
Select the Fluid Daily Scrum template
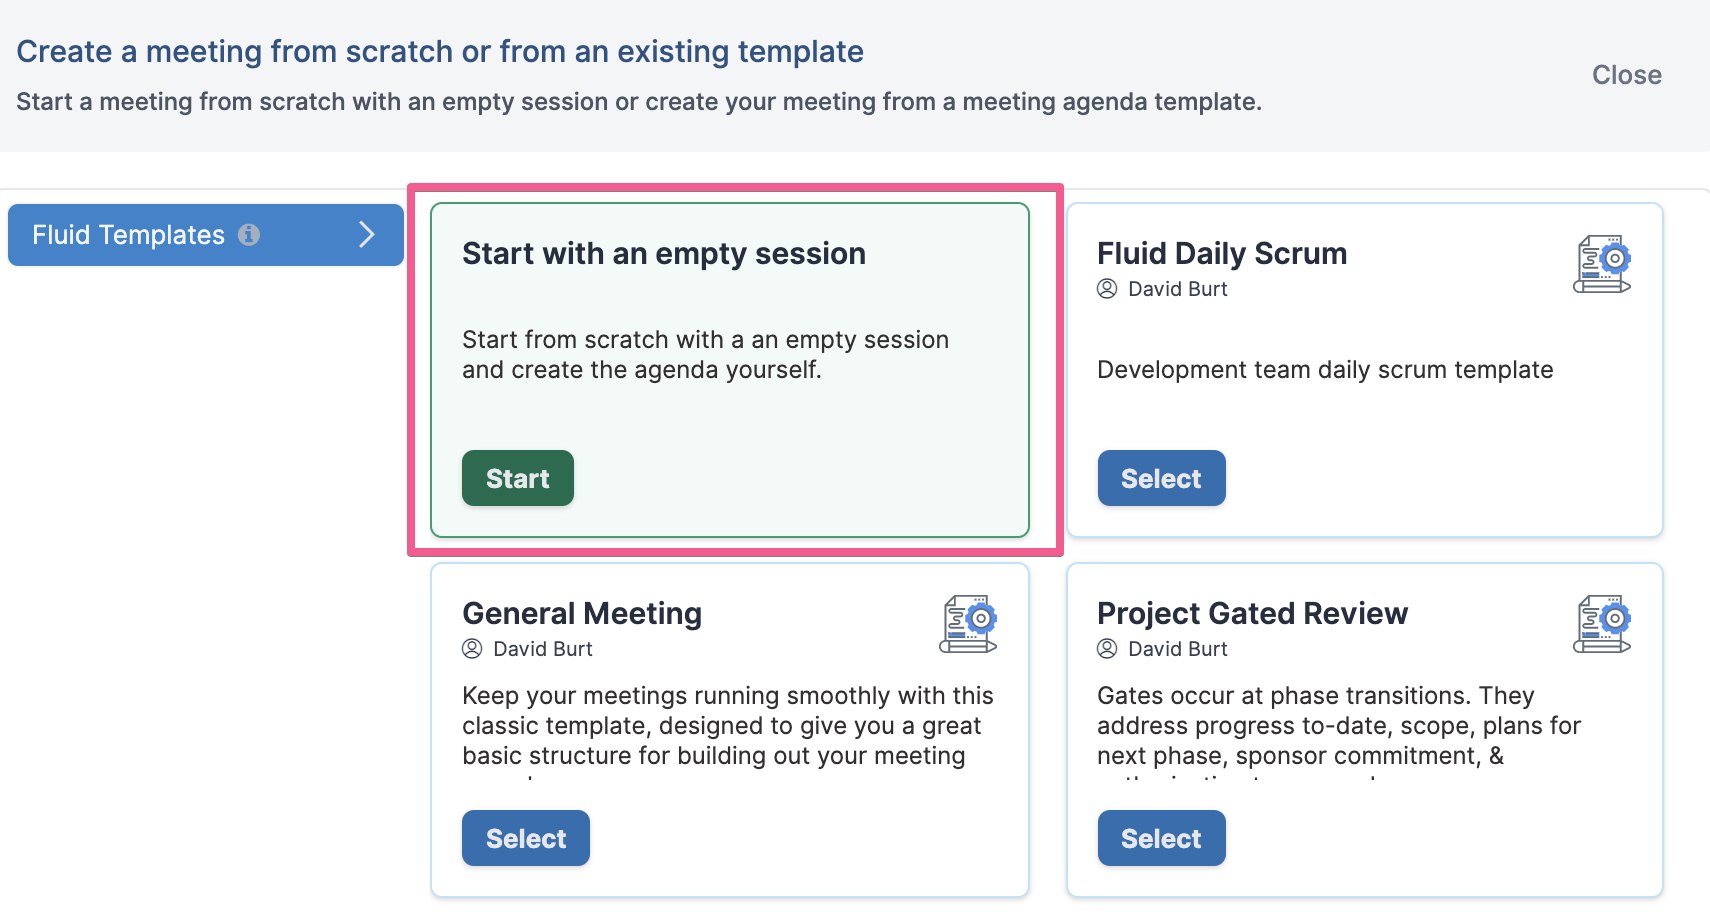point(1161,478)
